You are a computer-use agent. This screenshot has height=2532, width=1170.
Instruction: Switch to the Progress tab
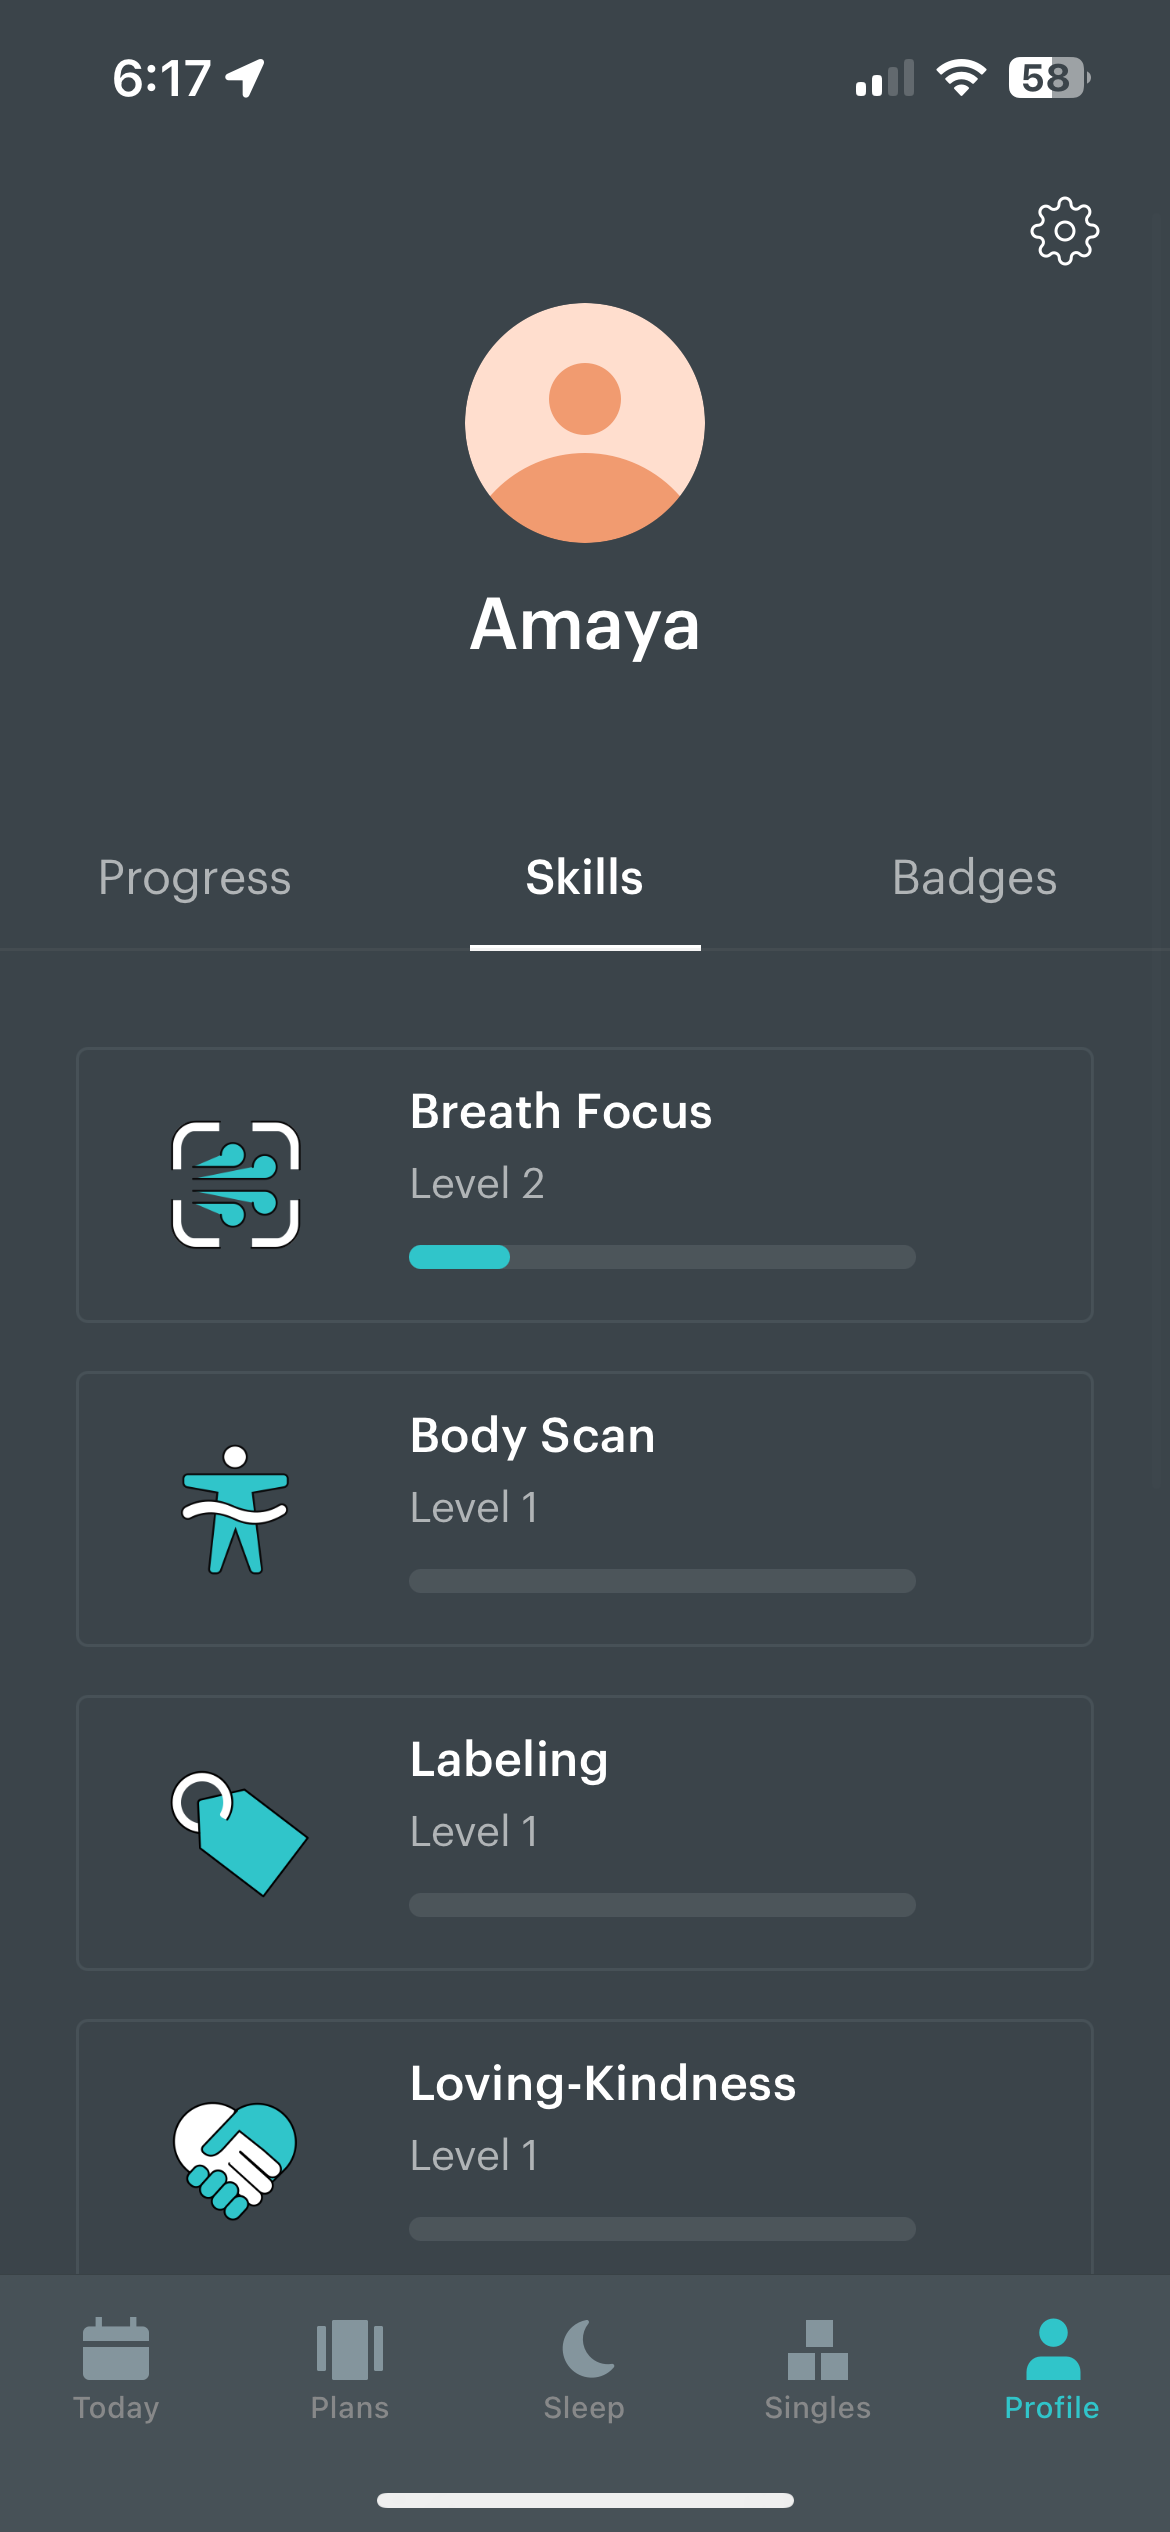click(195, 878)
